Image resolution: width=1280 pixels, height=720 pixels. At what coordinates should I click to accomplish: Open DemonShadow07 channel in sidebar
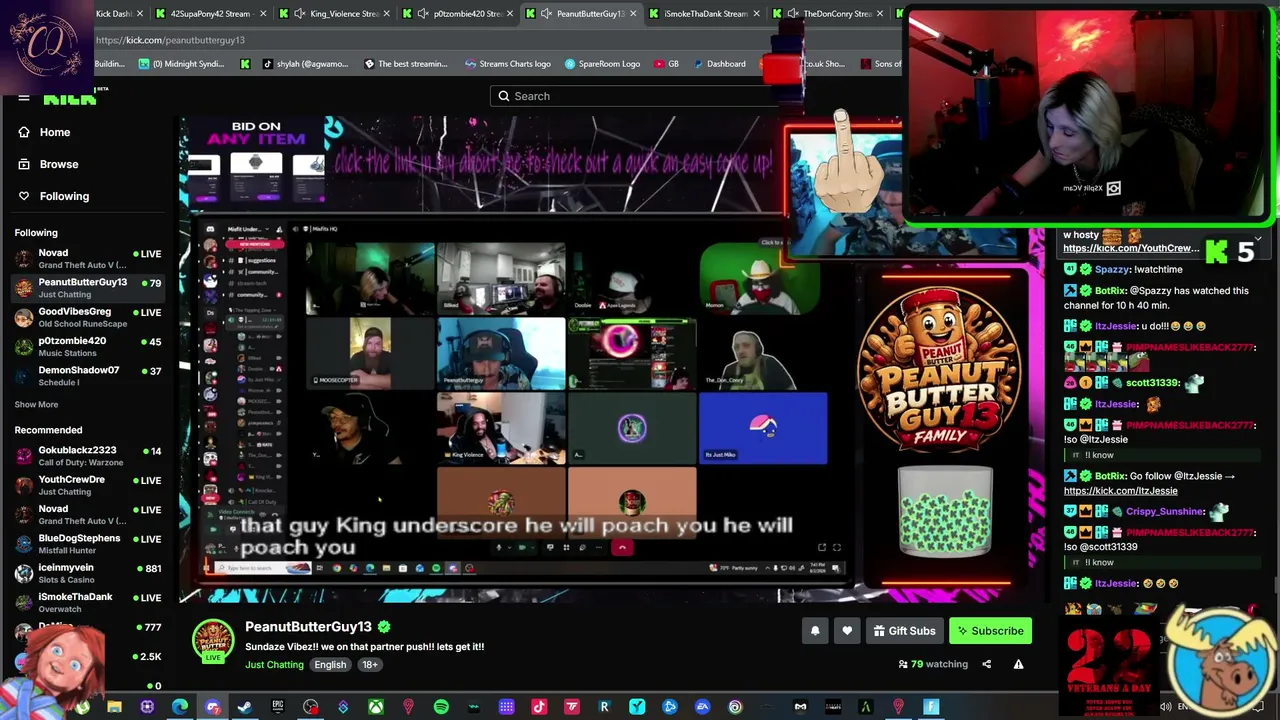click(88, 375)
